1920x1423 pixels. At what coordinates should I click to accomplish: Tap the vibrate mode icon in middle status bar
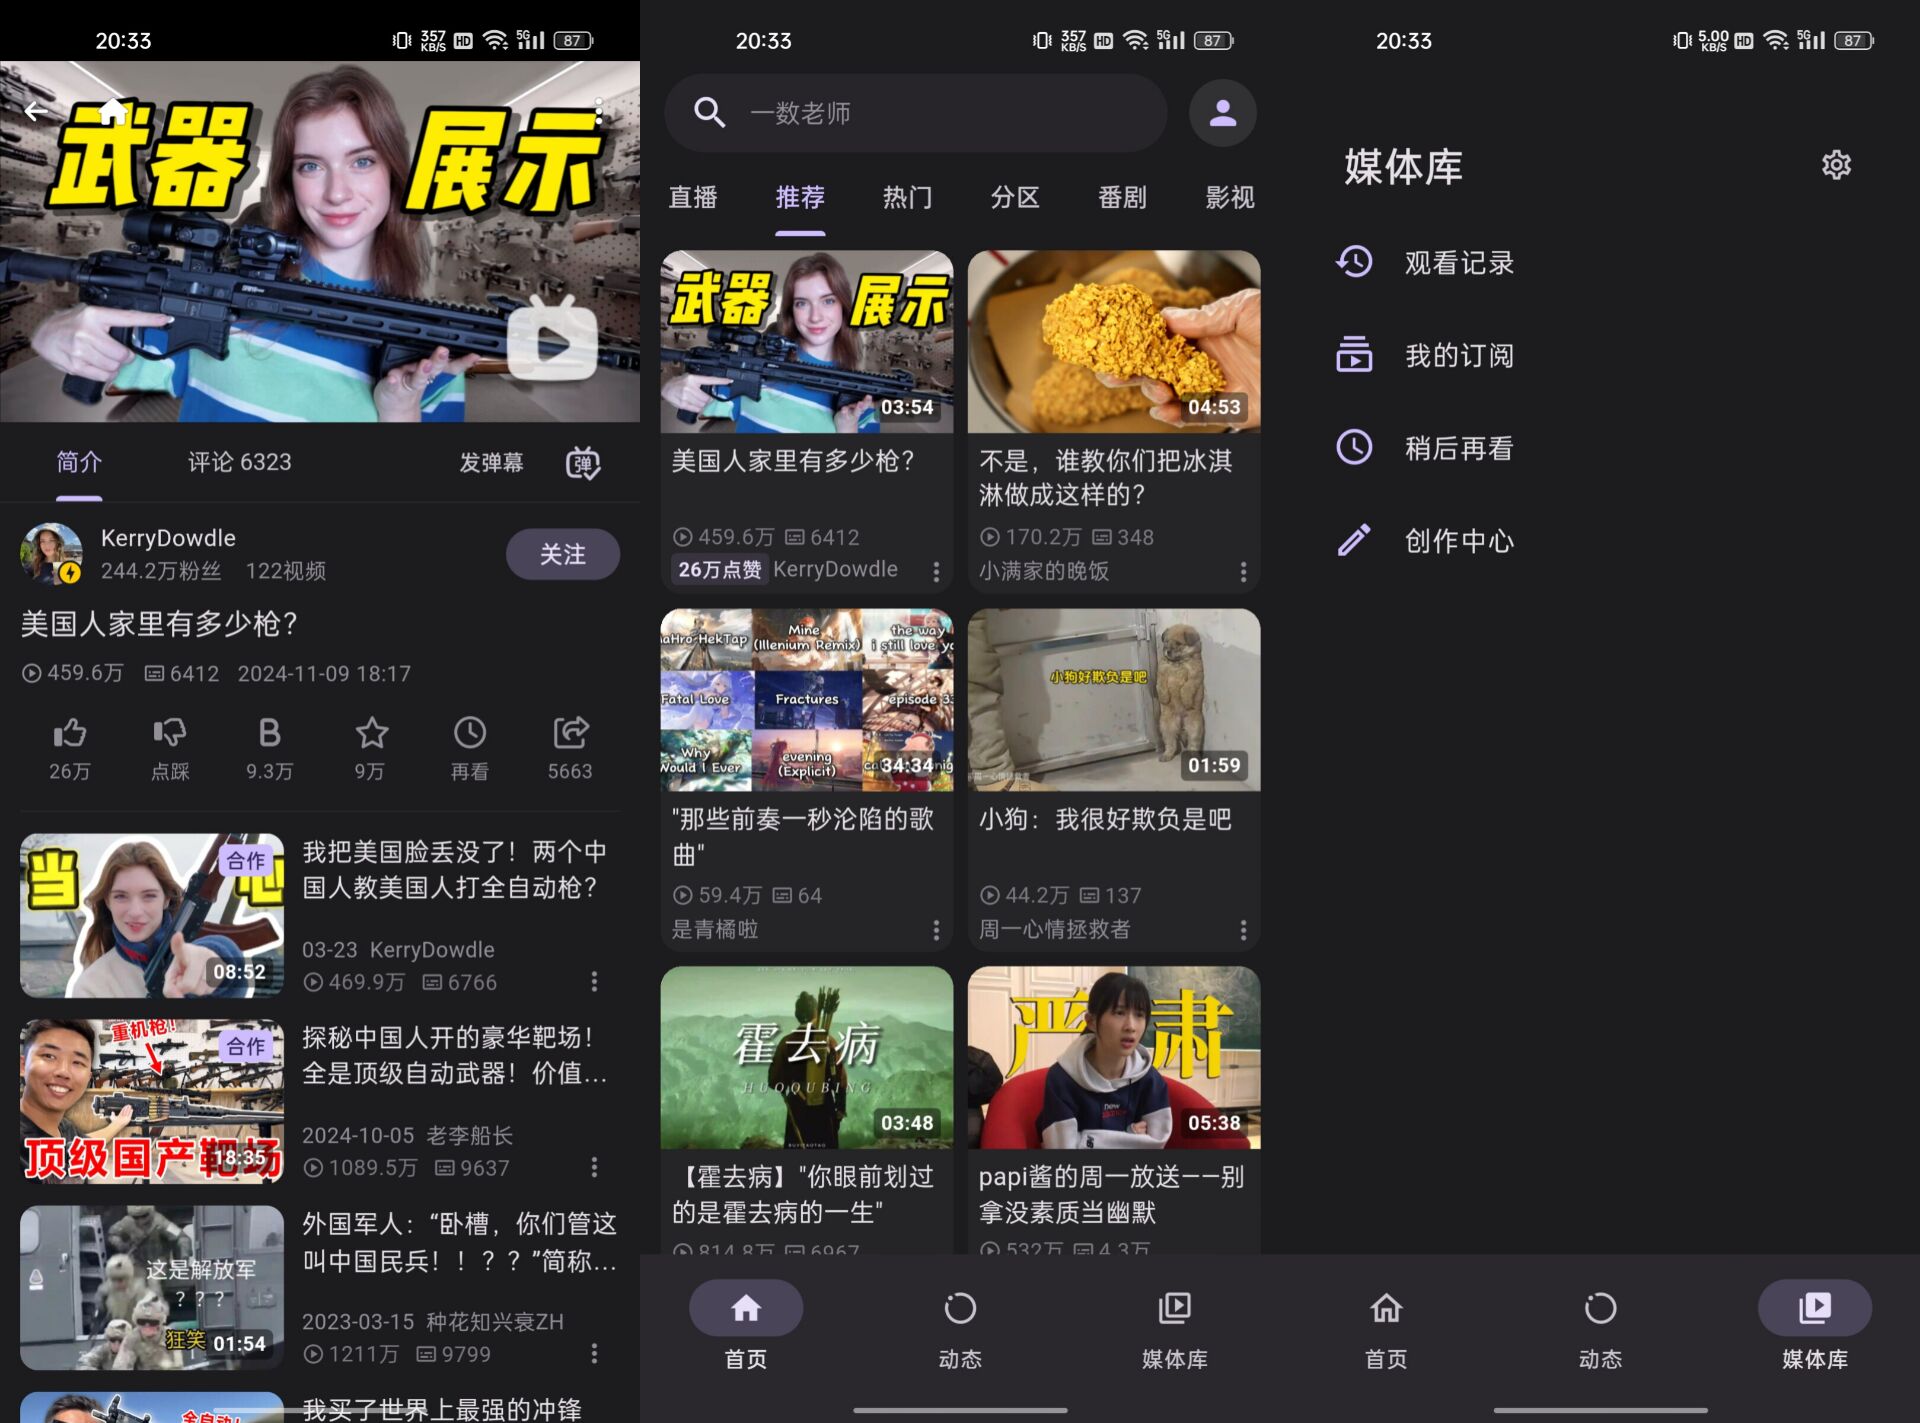(x=1041, y=40)
